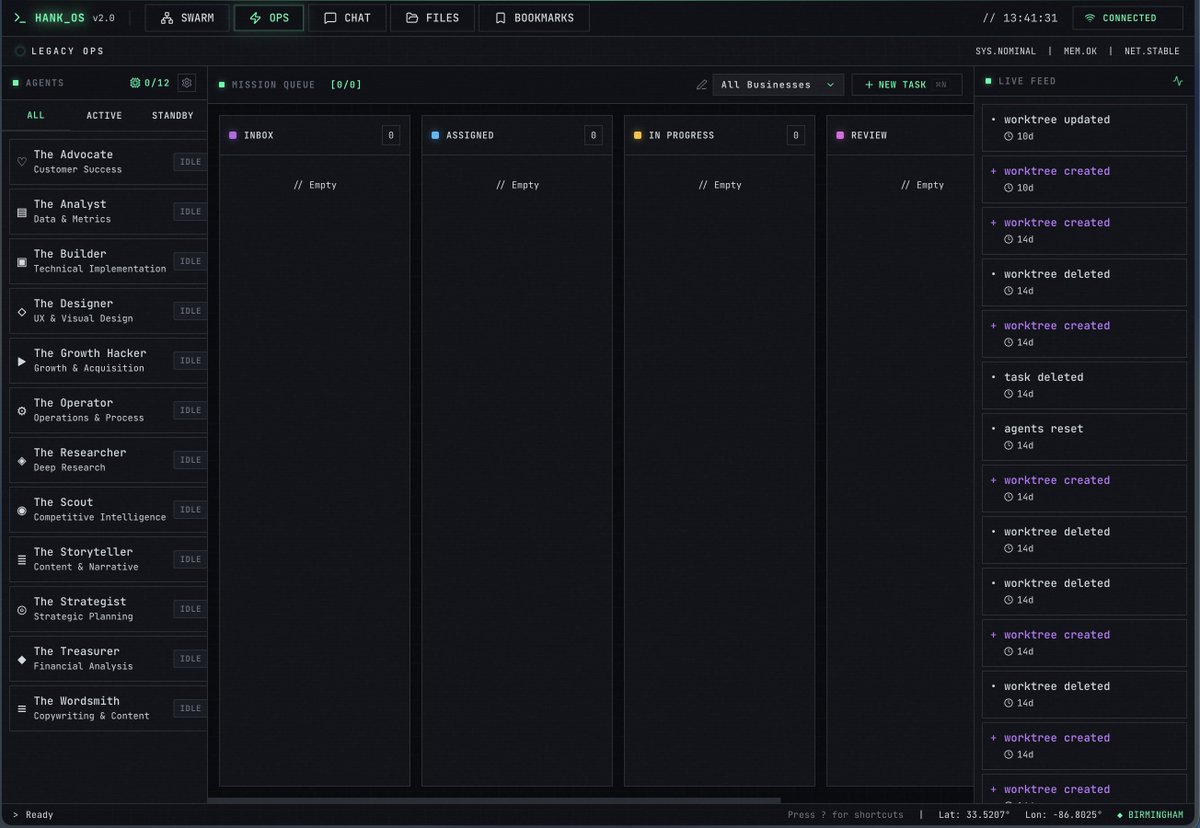Click the 'worktree updated' feed entry
This screenshot has width=1200, height=828.
(x=1084, y=127)
